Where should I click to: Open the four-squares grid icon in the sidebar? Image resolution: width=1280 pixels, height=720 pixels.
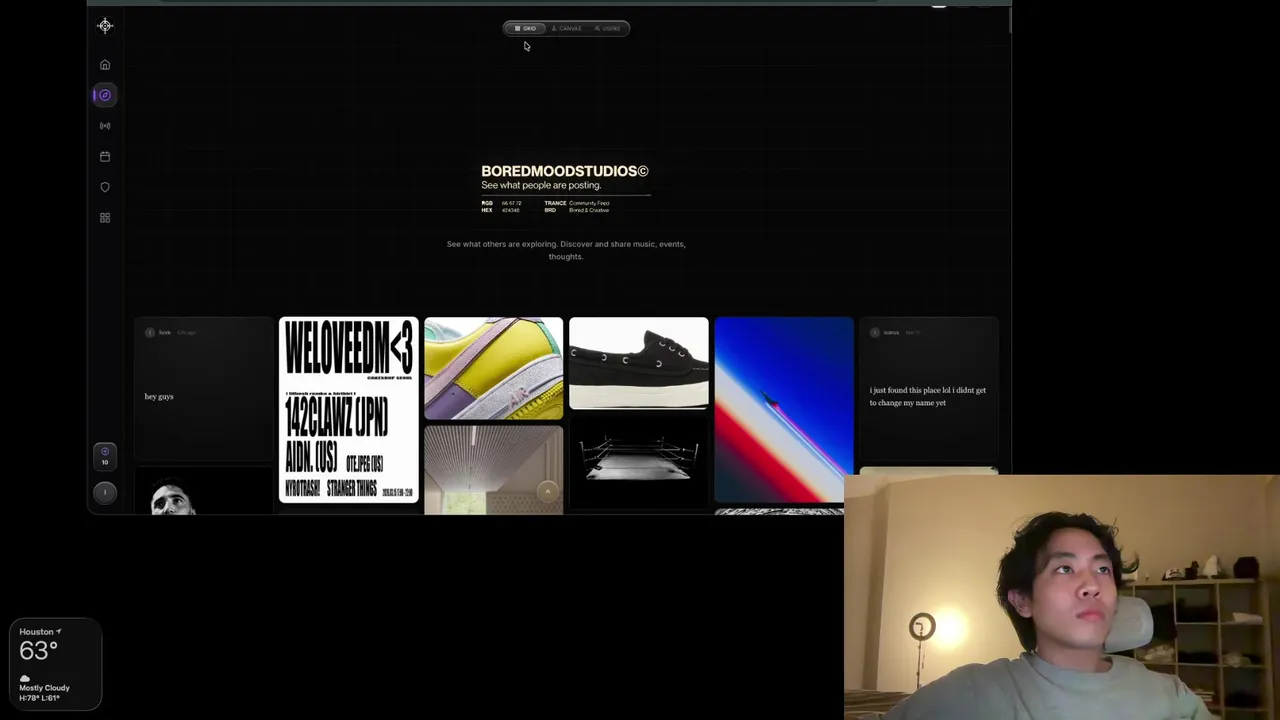click(x=105, y=218)
